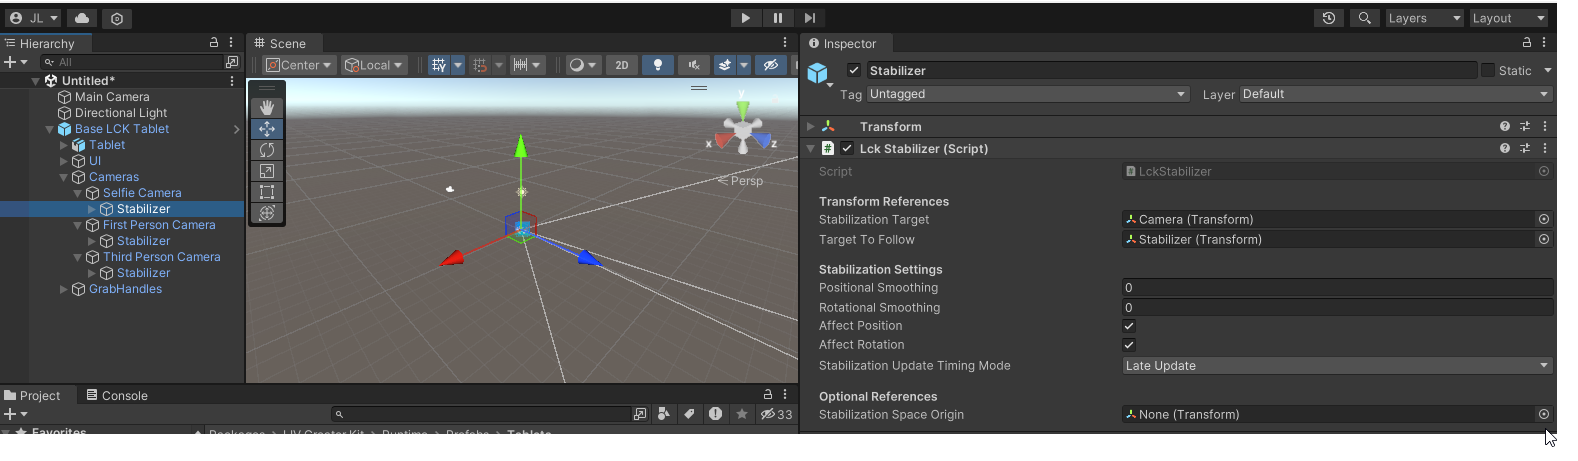
Task: Select the Scale tool
Action: [x=267, y=171]
